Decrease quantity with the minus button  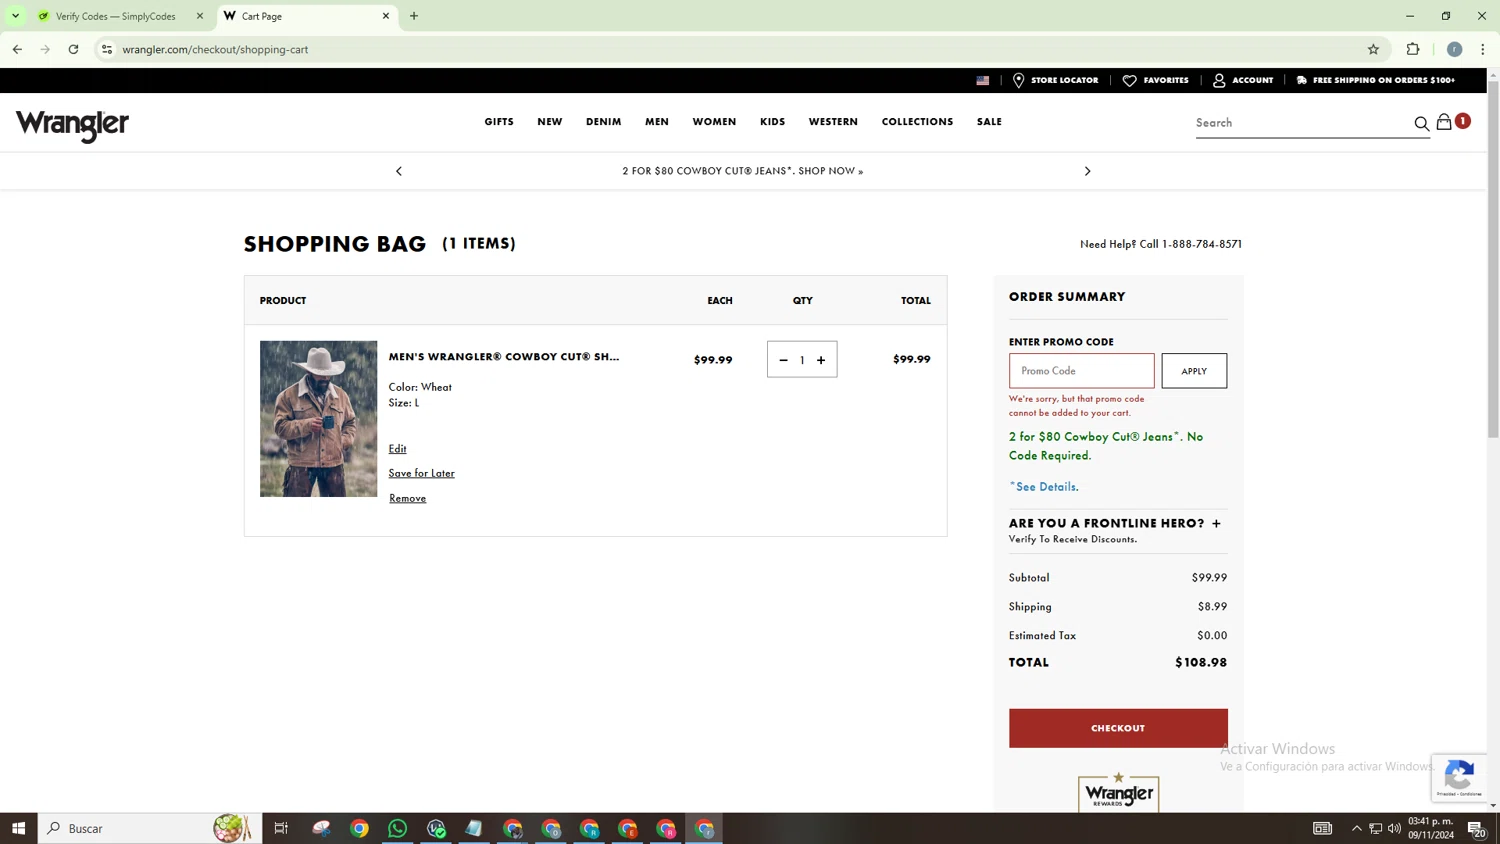pos(783,360)
